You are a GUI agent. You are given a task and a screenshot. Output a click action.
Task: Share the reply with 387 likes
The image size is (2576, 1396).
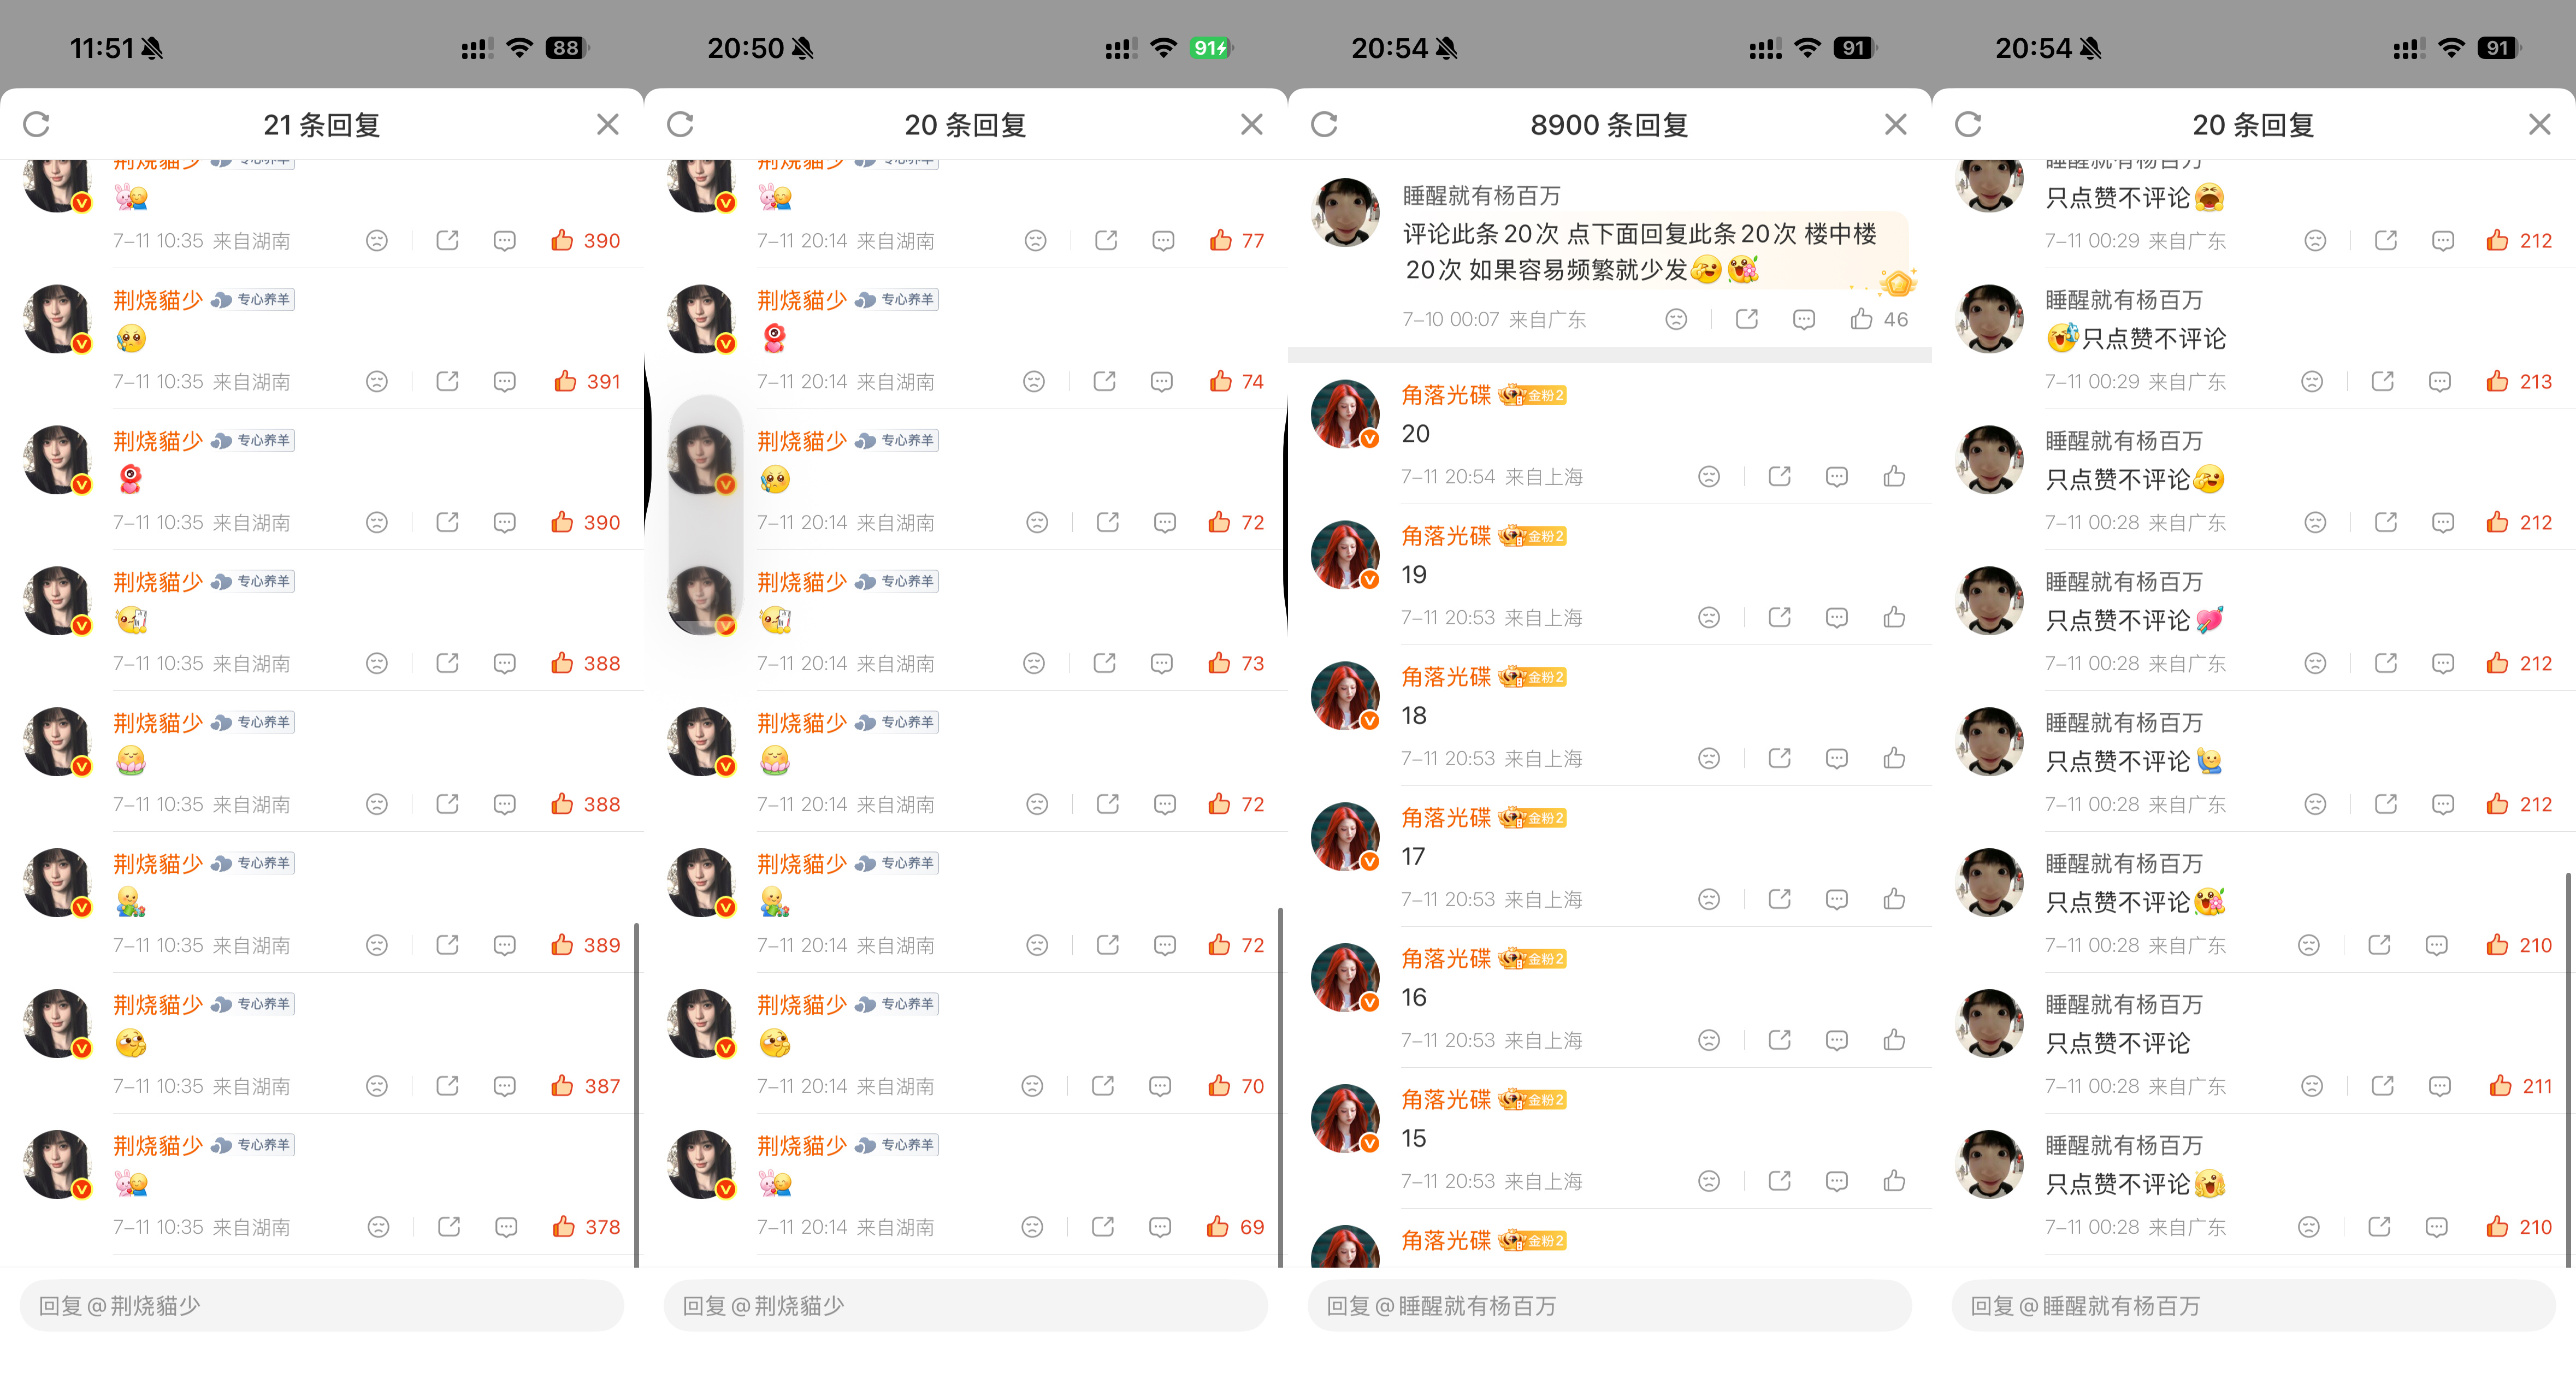[x=447, y=1085]
